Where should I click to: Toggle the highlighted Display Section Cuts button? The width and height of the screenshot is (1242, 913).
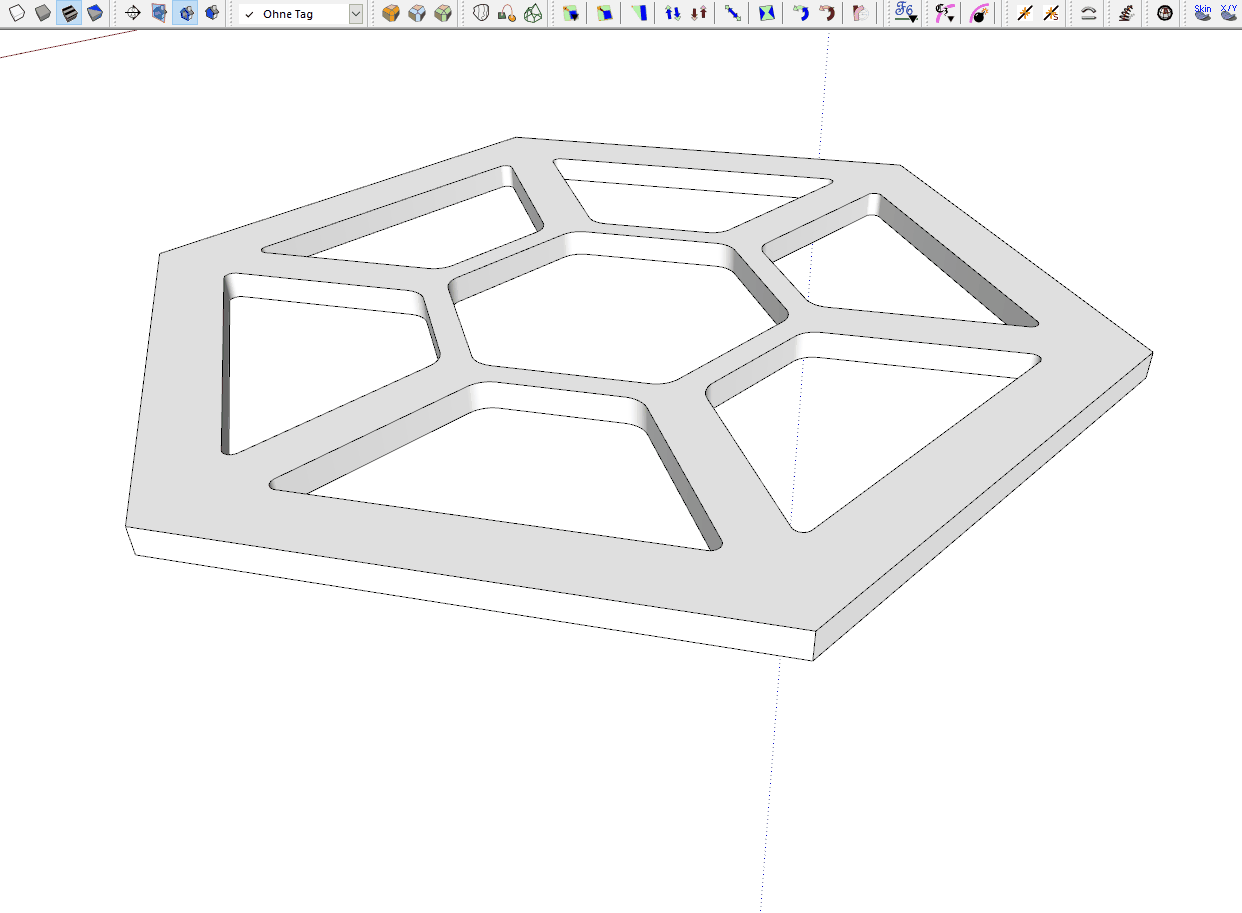tap(185, 13)
